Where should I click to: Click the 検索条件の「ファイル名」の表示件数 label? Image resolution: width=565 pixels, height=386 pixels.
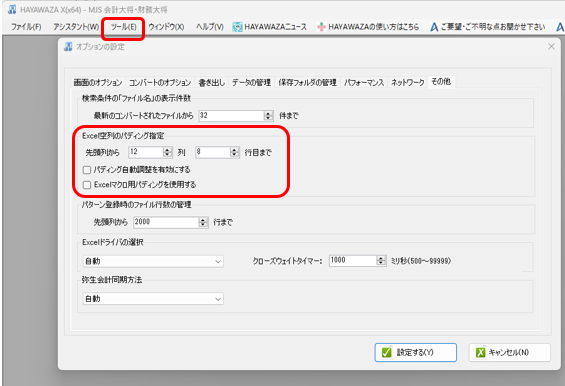[x=136, y=98]
